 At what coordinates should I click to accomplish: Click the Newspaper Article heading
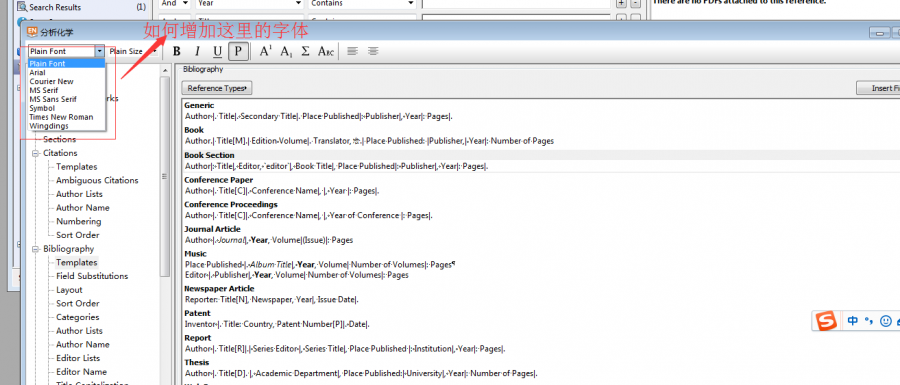219,289
